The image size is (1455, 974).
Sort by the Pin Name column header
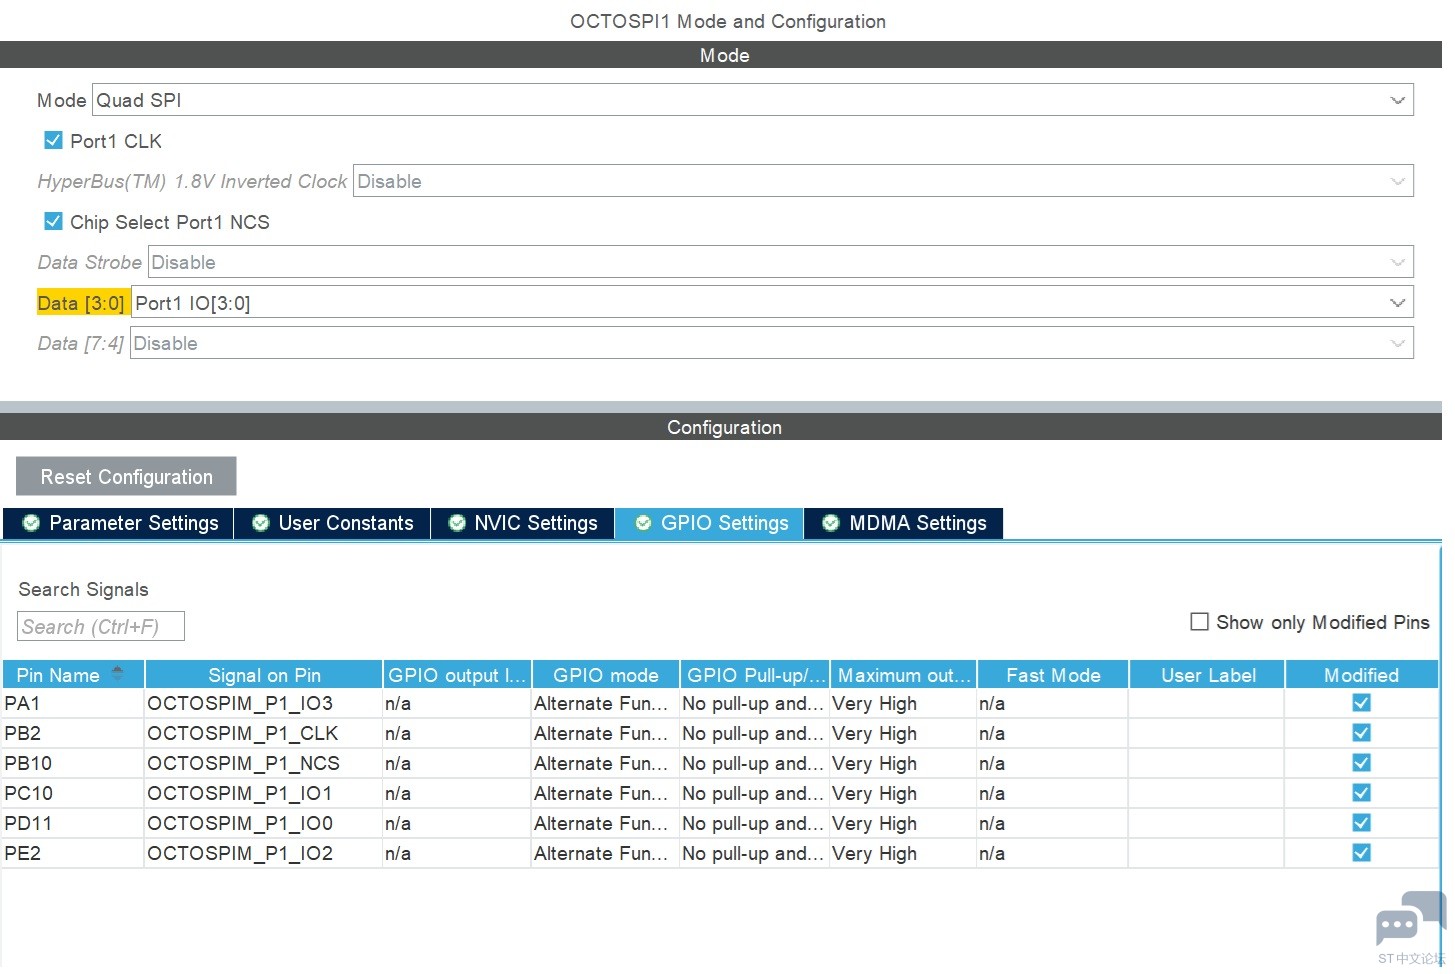click(x=74, y=675)
